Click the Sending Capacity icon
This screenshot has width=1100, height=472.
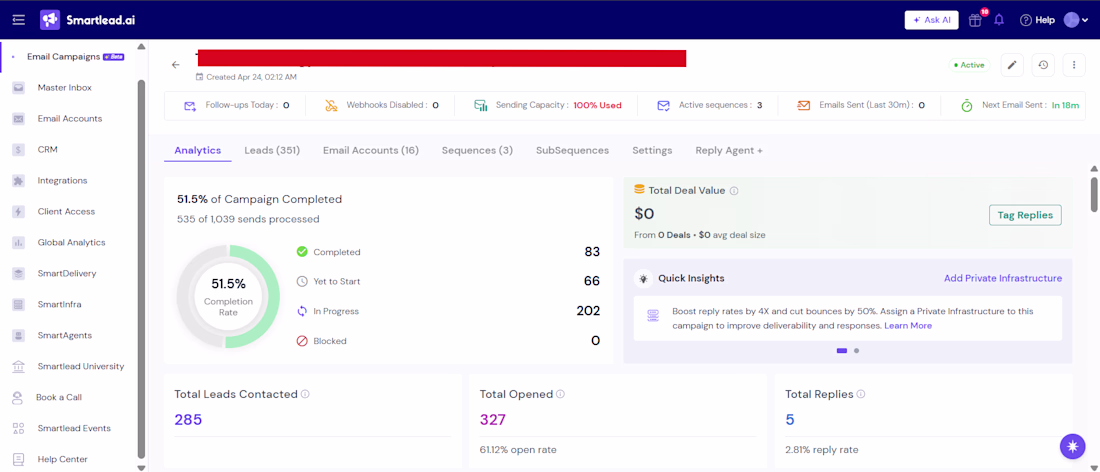tap(481, 106)
